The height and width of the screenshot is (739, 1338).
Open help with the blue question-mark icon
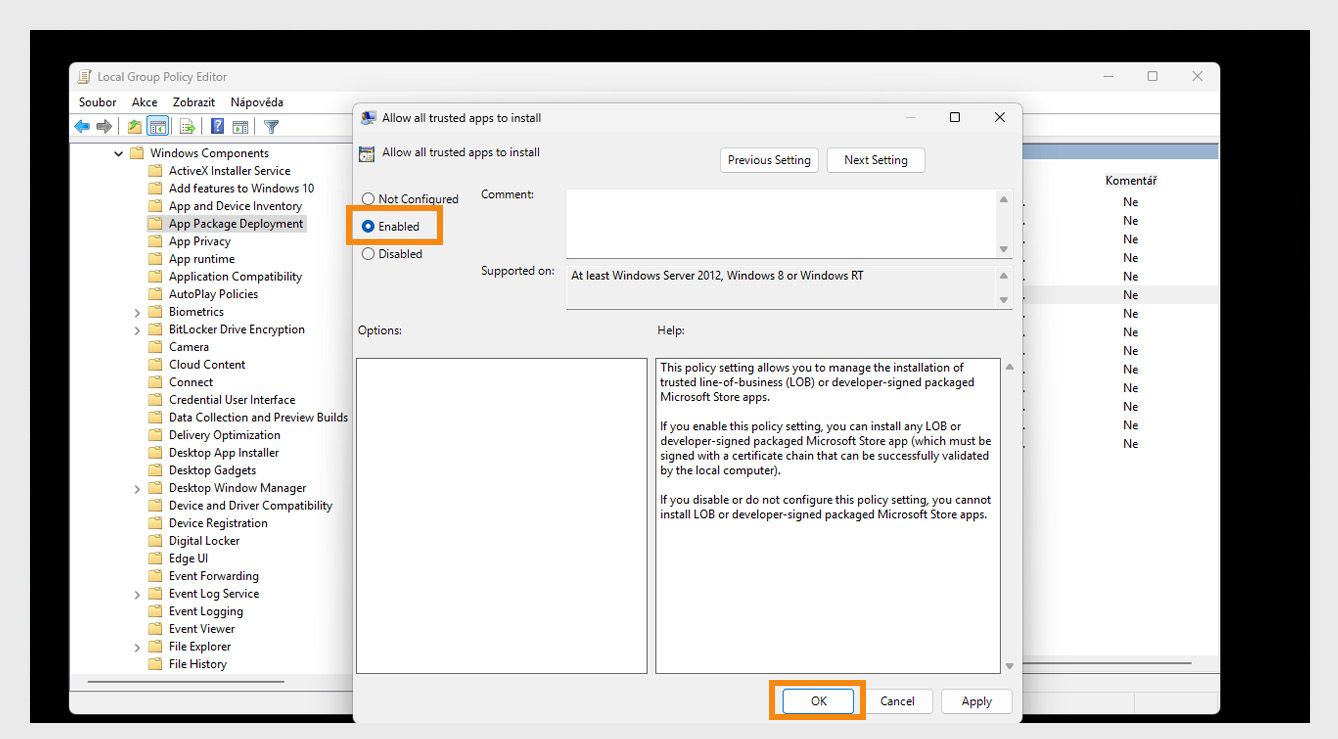217,127
